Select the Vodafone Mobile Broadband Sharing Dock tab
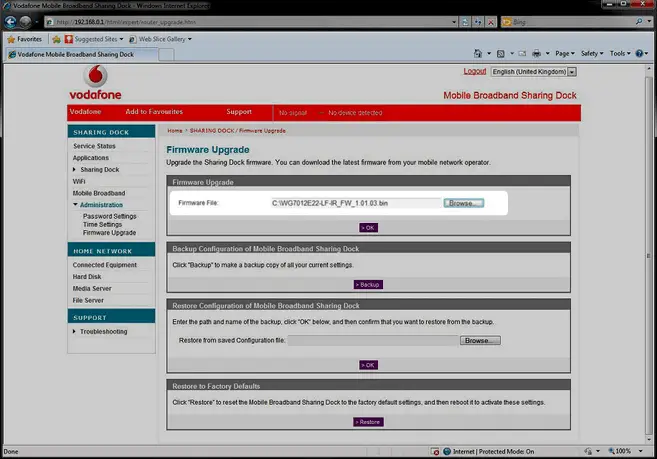The height and width of the screenshot is (459, 657). coord(82,54)
